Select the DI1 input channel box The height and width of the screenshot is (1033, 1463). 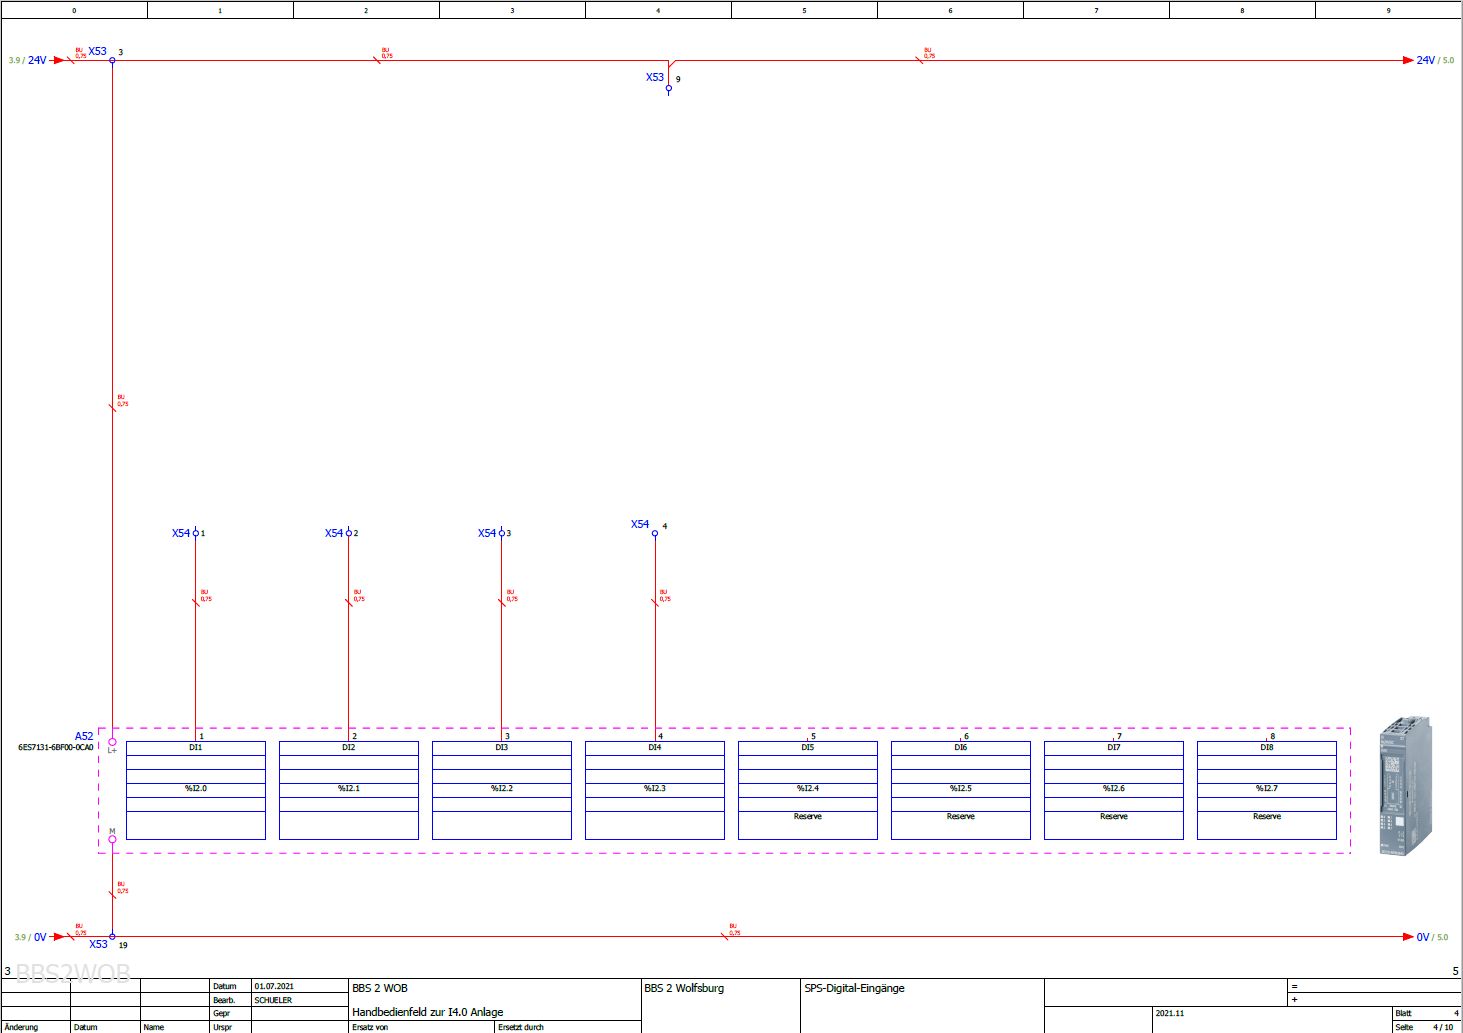click(196, 790)
